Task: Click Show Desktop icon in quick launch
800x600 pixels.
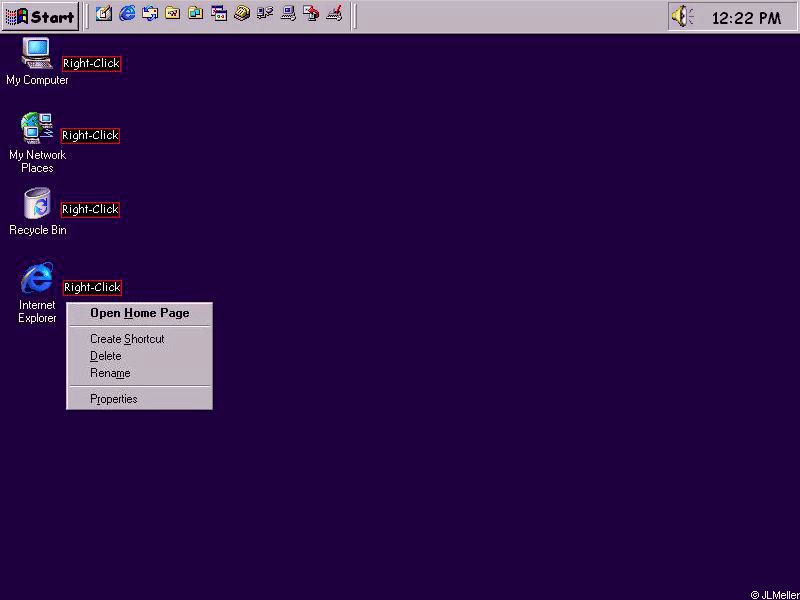Action: [104, 14]
